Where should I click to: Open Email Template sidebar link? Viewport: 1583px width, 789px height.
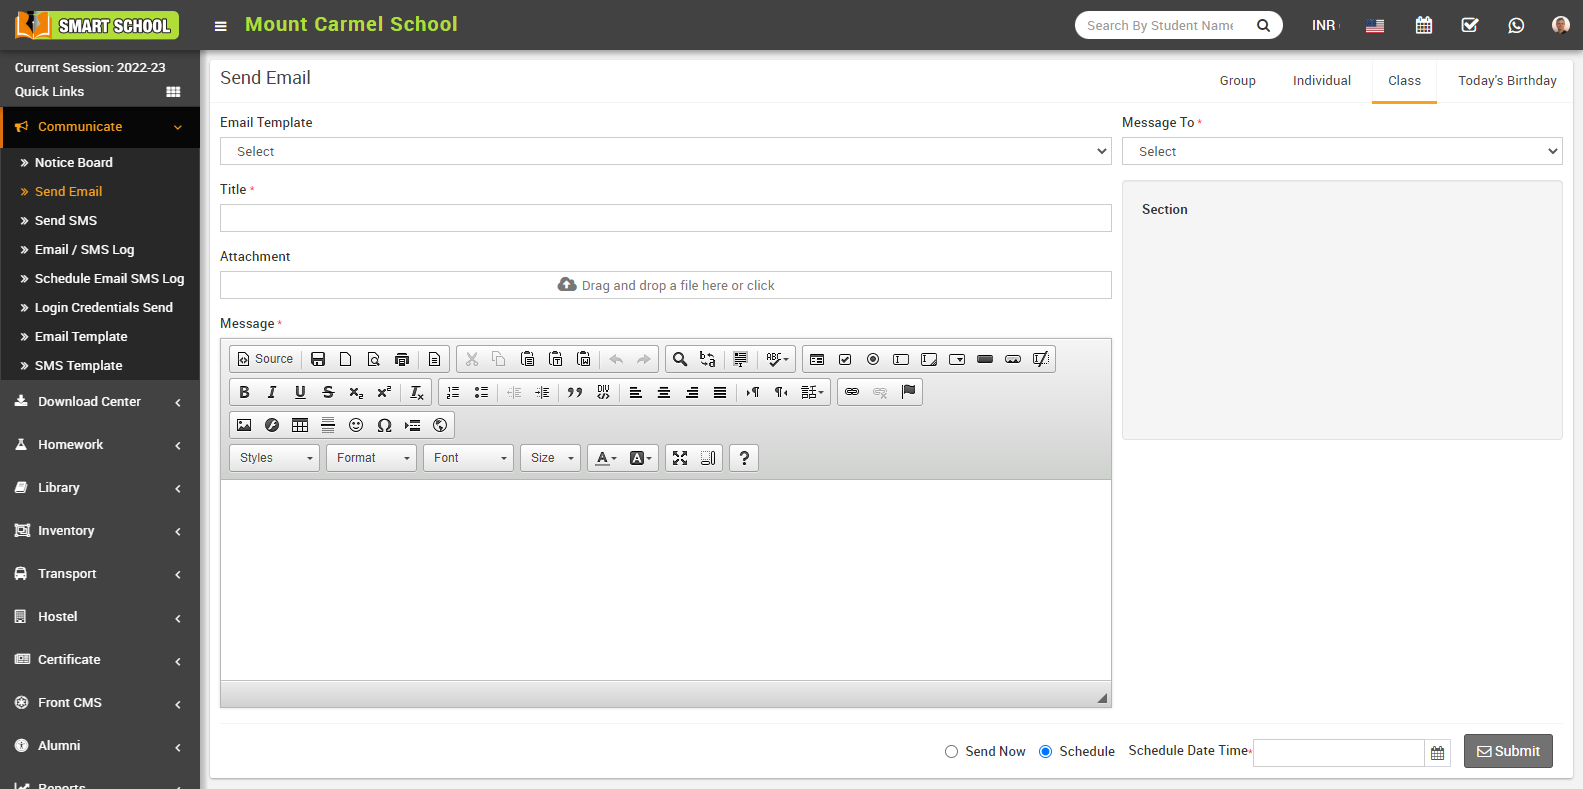click(x=81, y=337)
